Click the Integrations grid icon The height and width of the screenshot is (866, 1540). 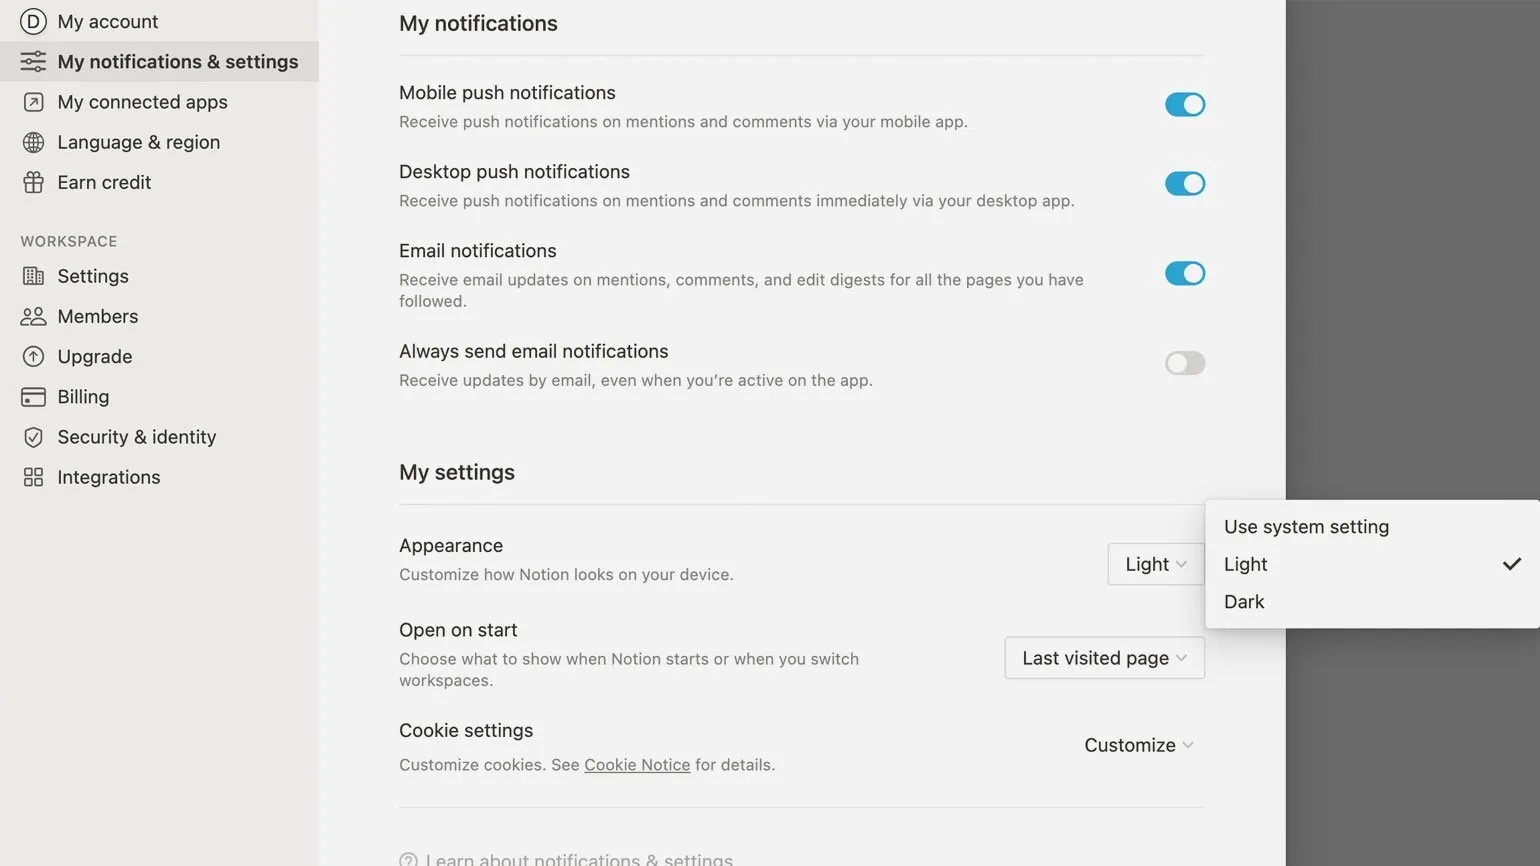click(x=33, y=477)
